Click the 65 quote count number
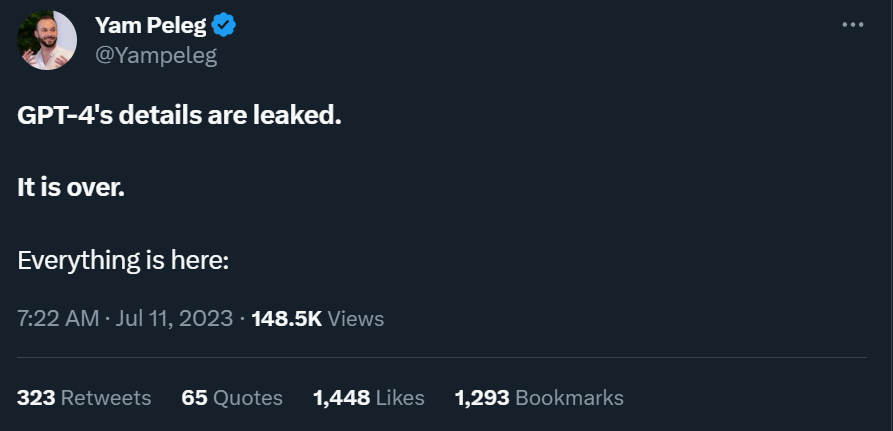This screenshot has width=893, height=431. pyautogui.click(x=194, y=397)
